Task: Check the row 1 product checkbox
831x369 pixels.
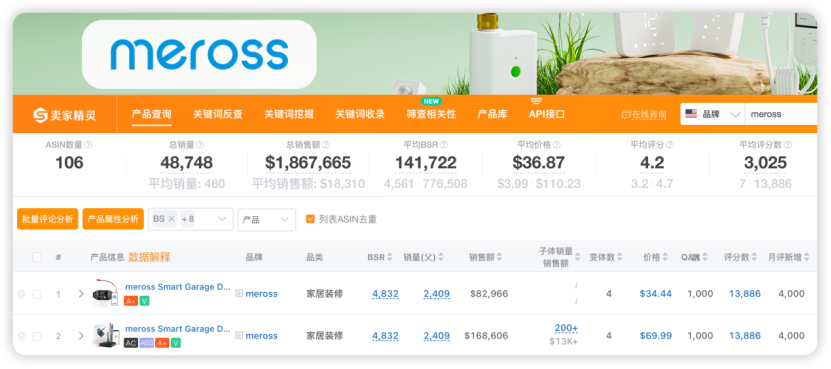Action: pos(37,294)
